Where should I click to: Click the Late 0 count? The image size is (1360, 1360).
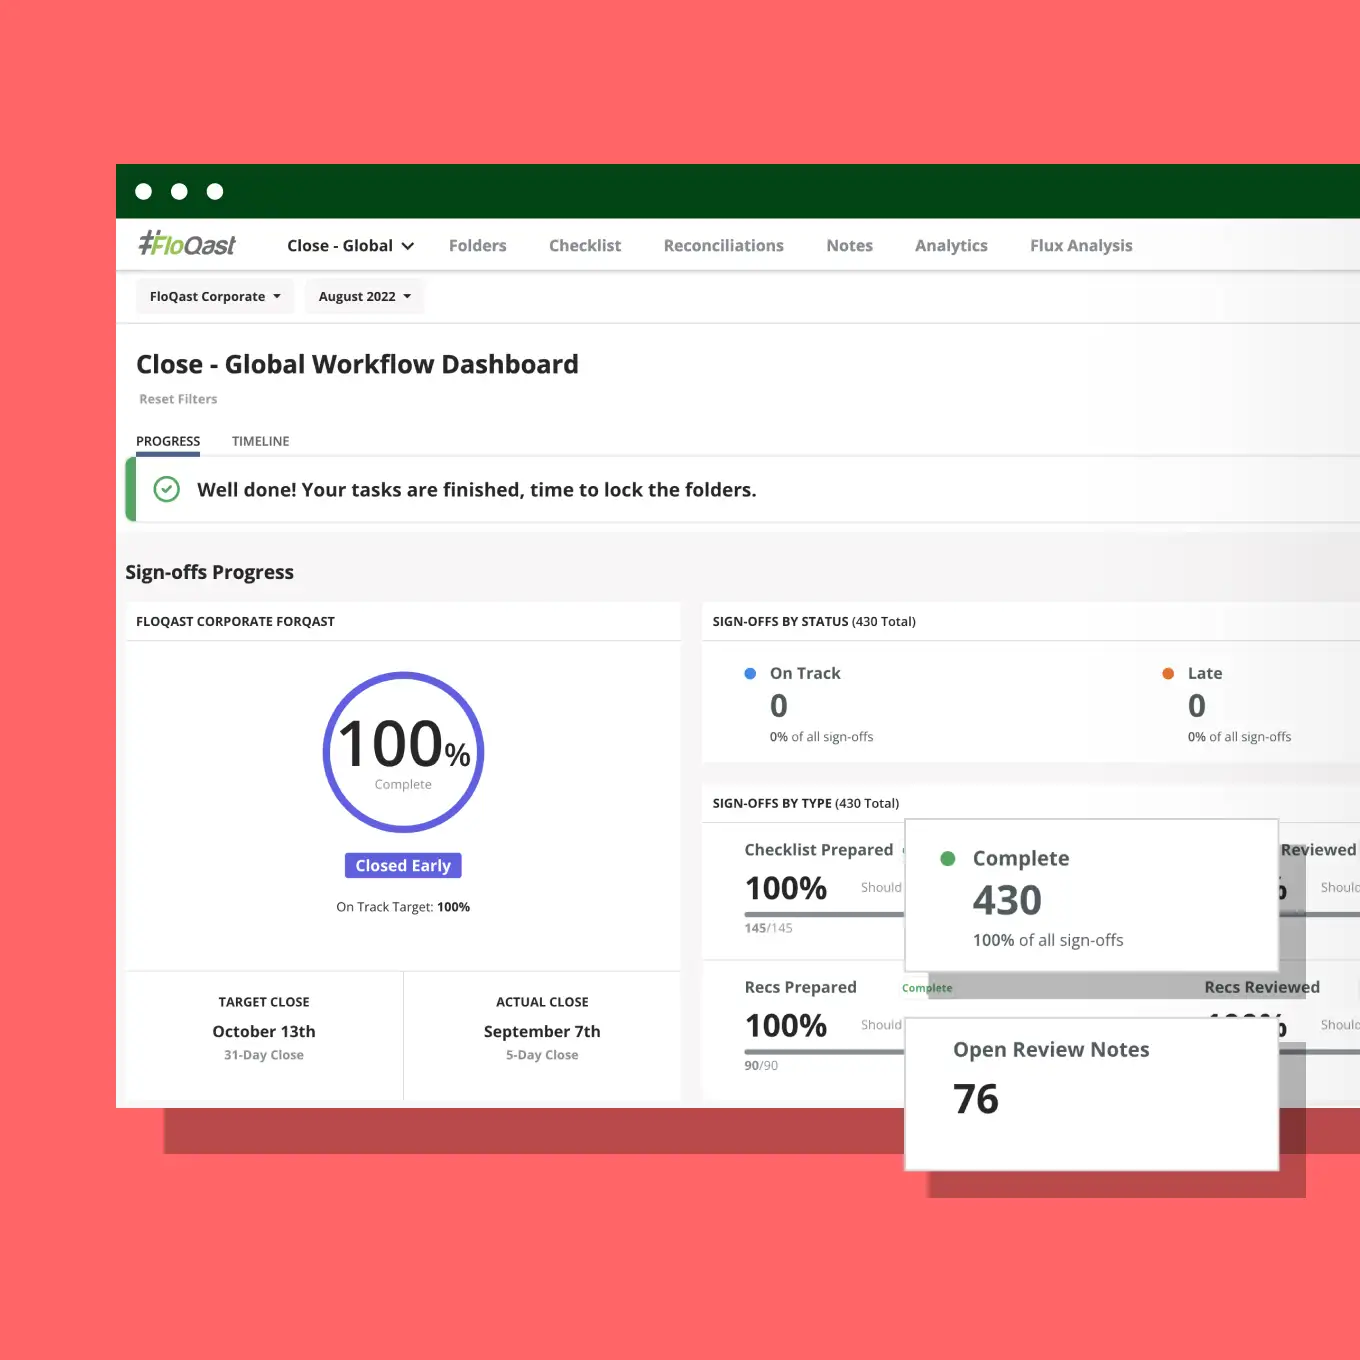[x=1197, y=706]
